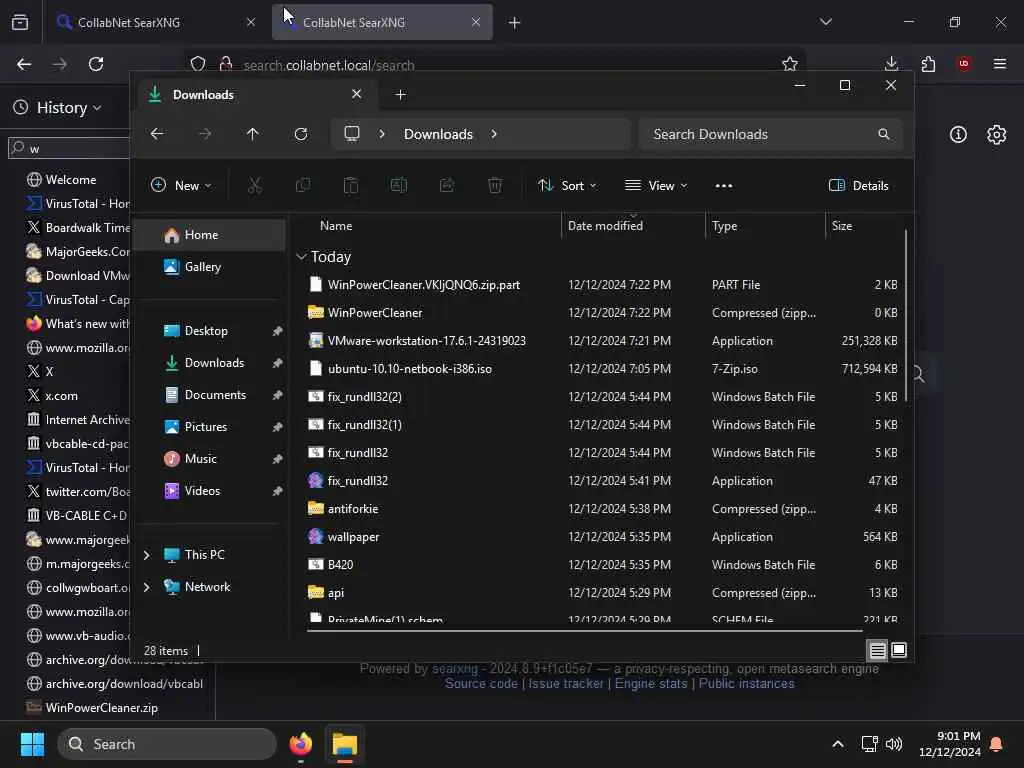Image resolution: width=1024 pixels, height=768 pixels.
Task: Click the info icon on SearXNG page
Action: [x=958, y=135]
